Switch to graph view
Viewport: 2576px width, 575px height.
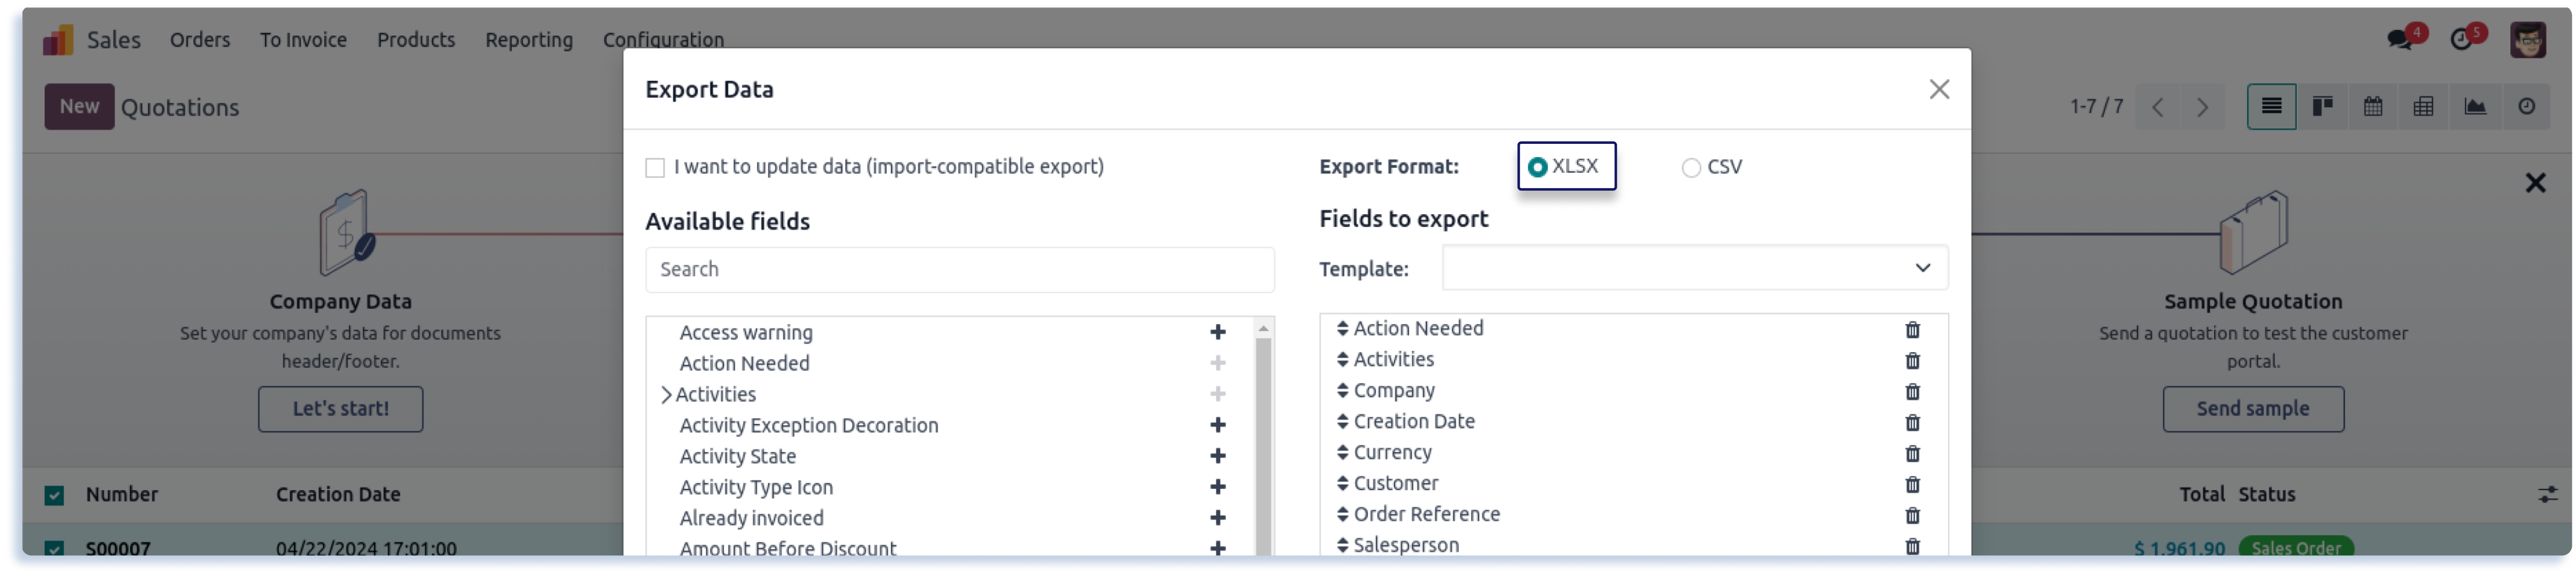coord(2475,107)
